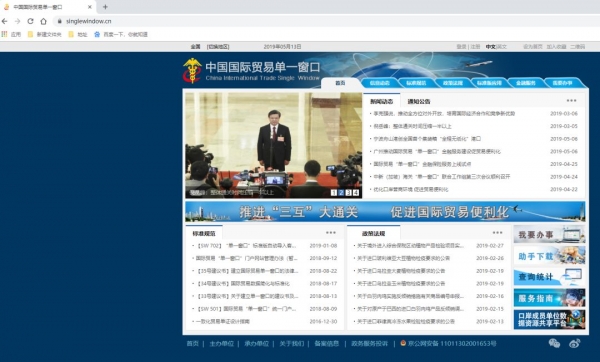Open the 我要办事 side banner
This screenshot has height=362, width=600.
[x=549, y=234]
